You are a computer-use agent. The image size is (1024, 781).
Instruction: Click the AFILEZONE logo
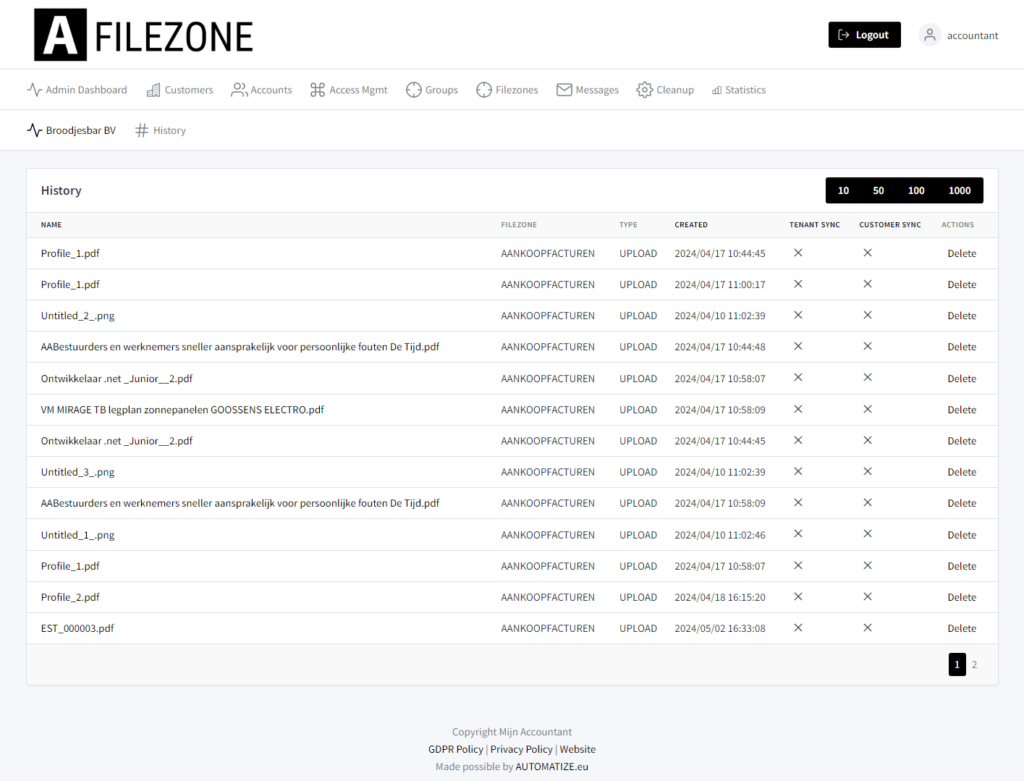click(x=144, y=35)
